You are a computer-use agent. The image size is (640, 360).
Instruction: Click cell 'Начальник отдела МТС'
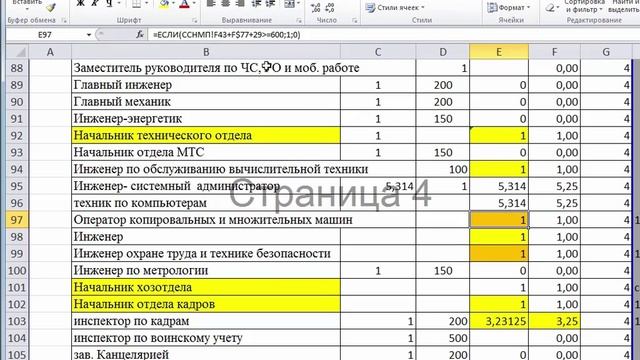pyautogui.click(x=206, y=152)
